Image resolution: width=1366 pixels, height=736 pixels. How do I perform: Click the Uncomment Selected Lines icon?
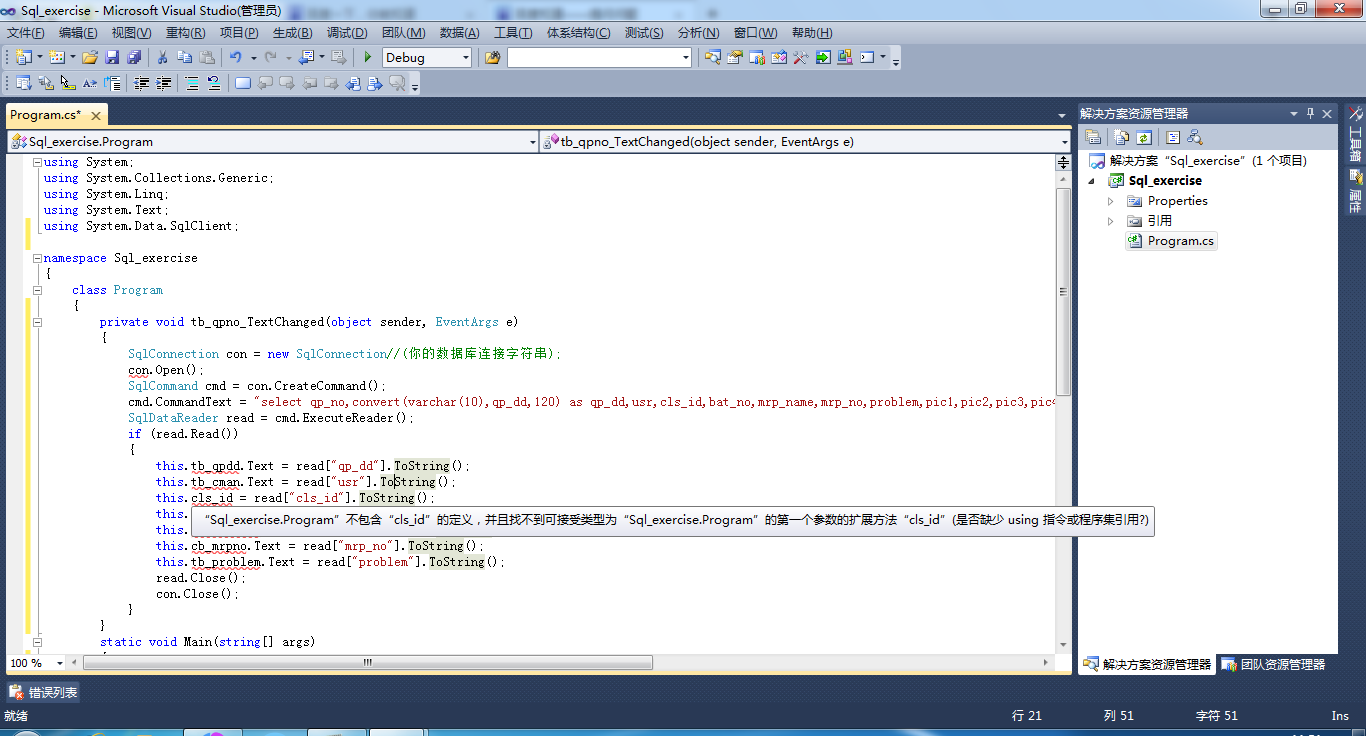pyautogui.click(x=214, y=83)
